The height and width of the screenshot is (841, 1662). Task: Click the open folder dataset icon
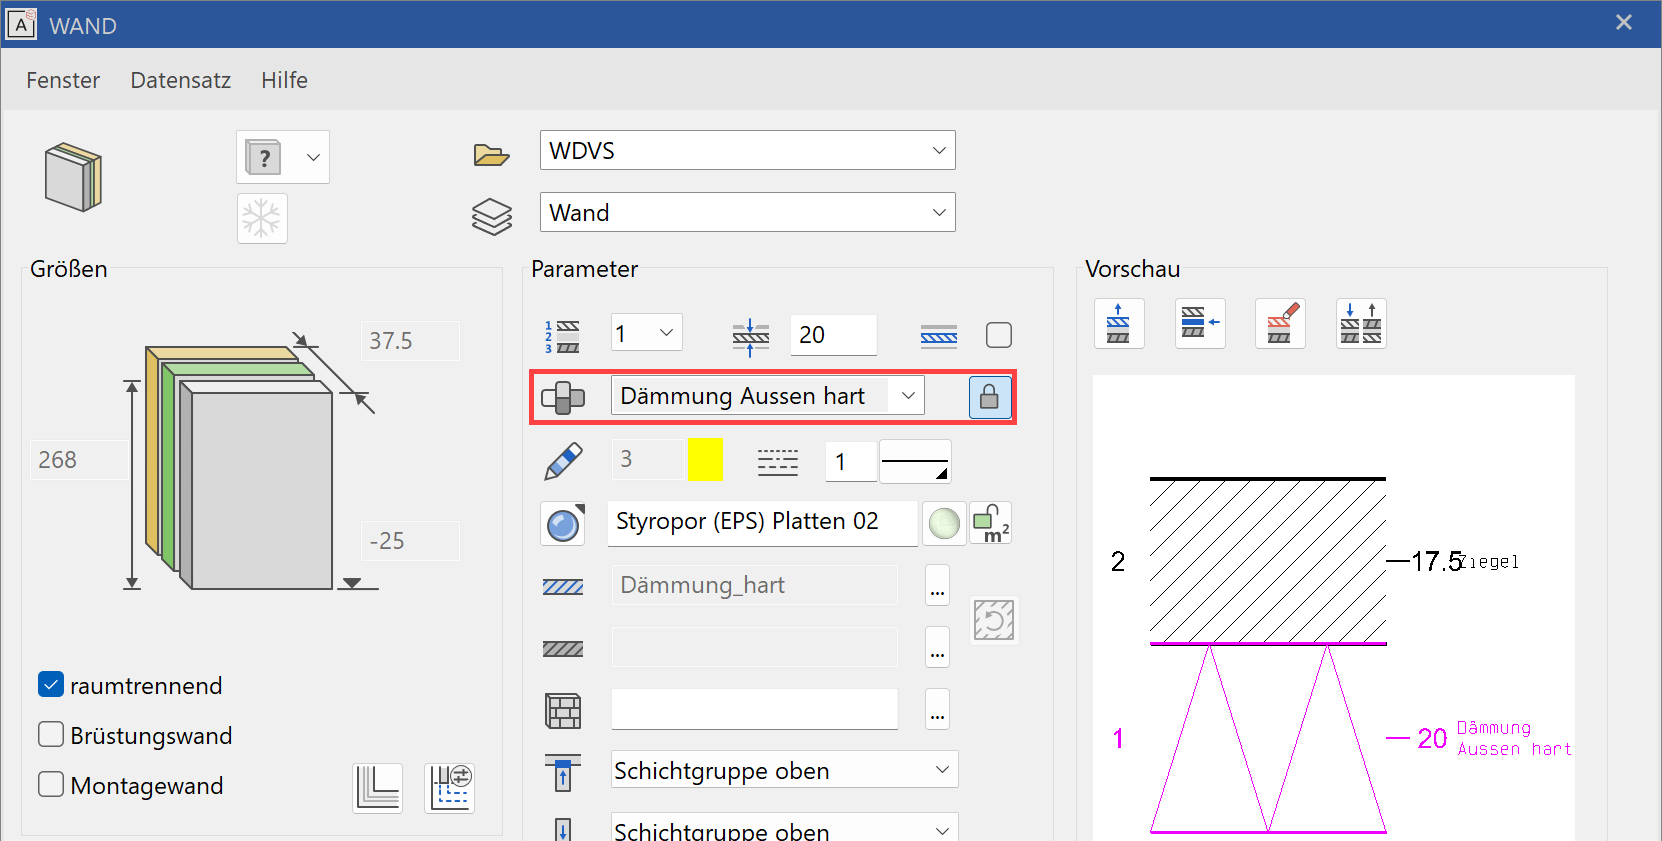click(491, 154)
